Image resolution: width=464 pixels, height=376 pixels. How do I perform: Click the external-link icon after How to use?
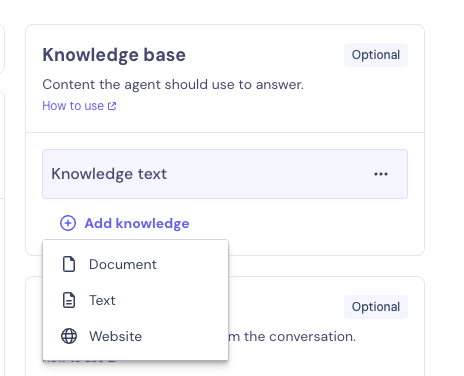click(112, 106)
